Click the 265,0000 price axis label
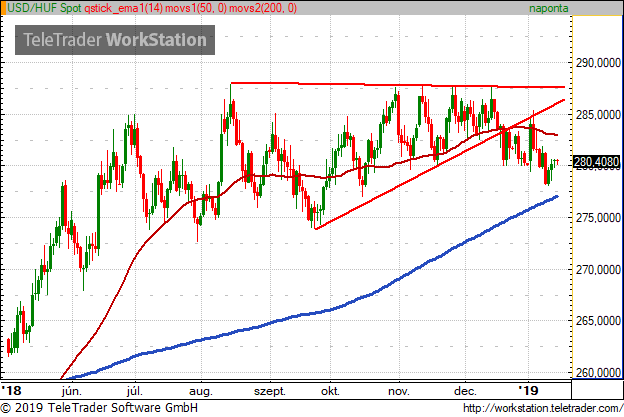Viewport: 624px width, 417px height. point(598,321)
